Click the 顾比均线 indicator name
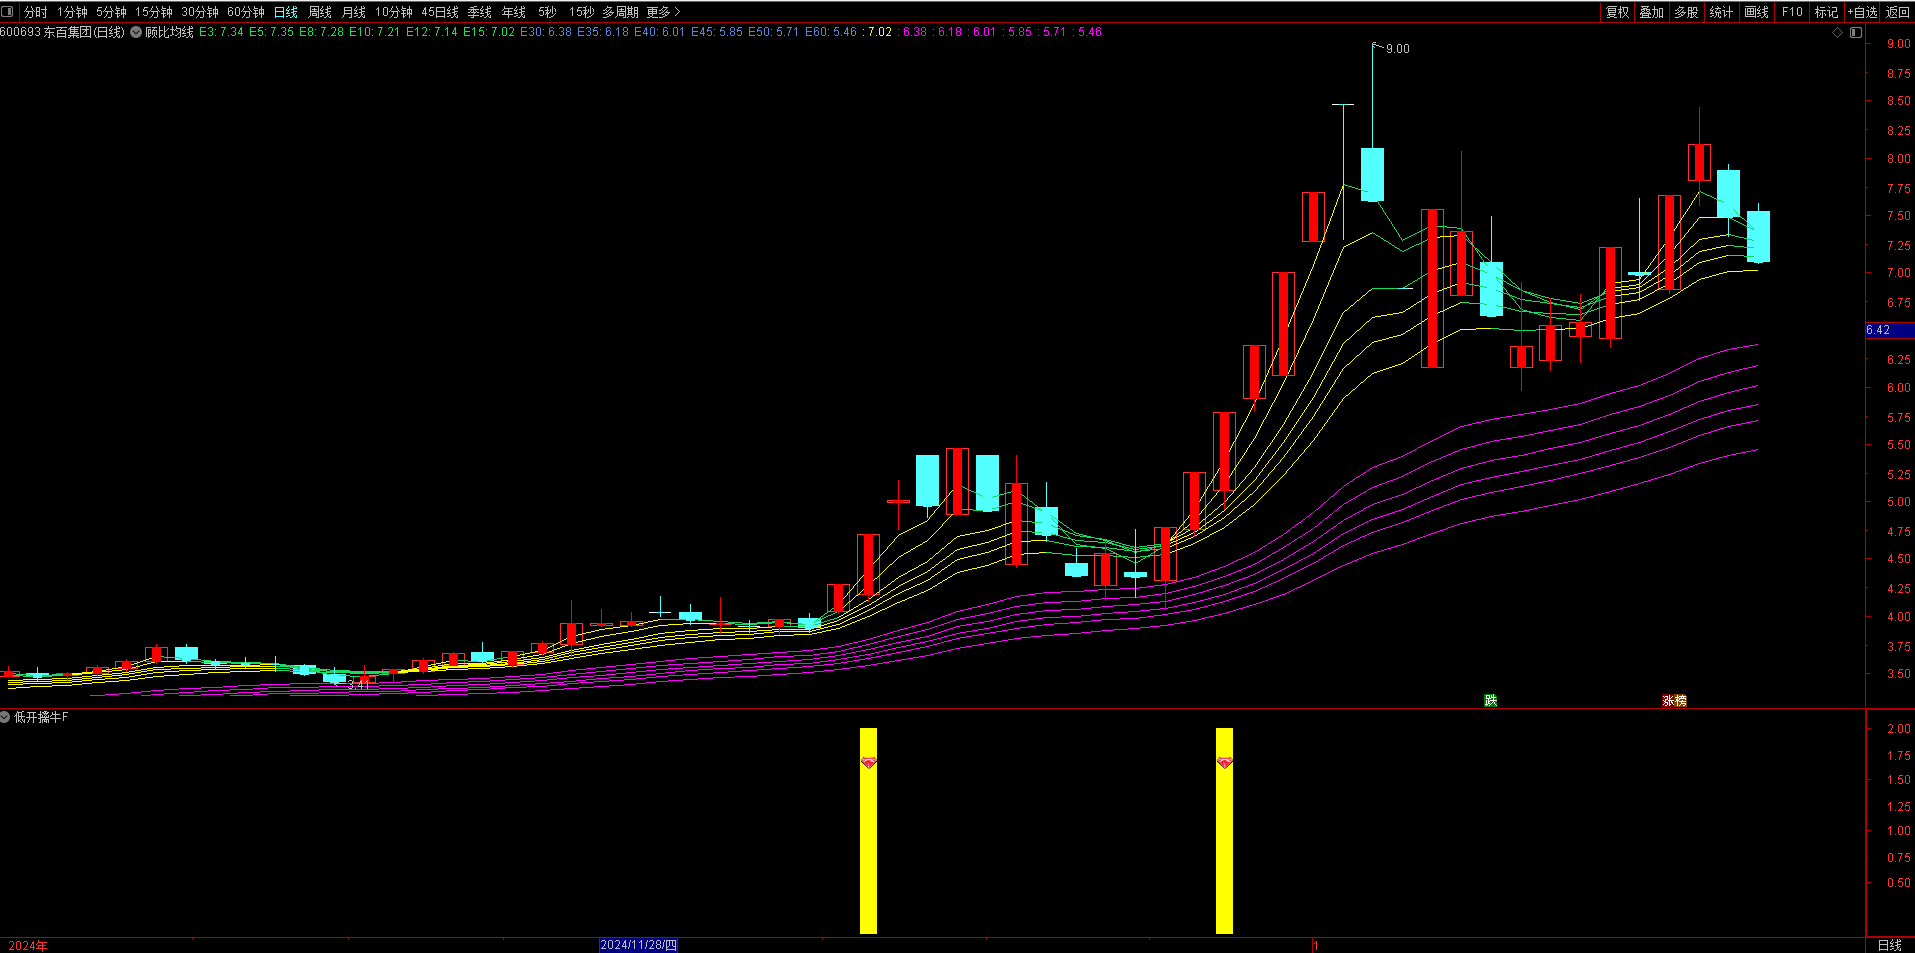This screenshot has height=953, width=1915. click(169, 32)
